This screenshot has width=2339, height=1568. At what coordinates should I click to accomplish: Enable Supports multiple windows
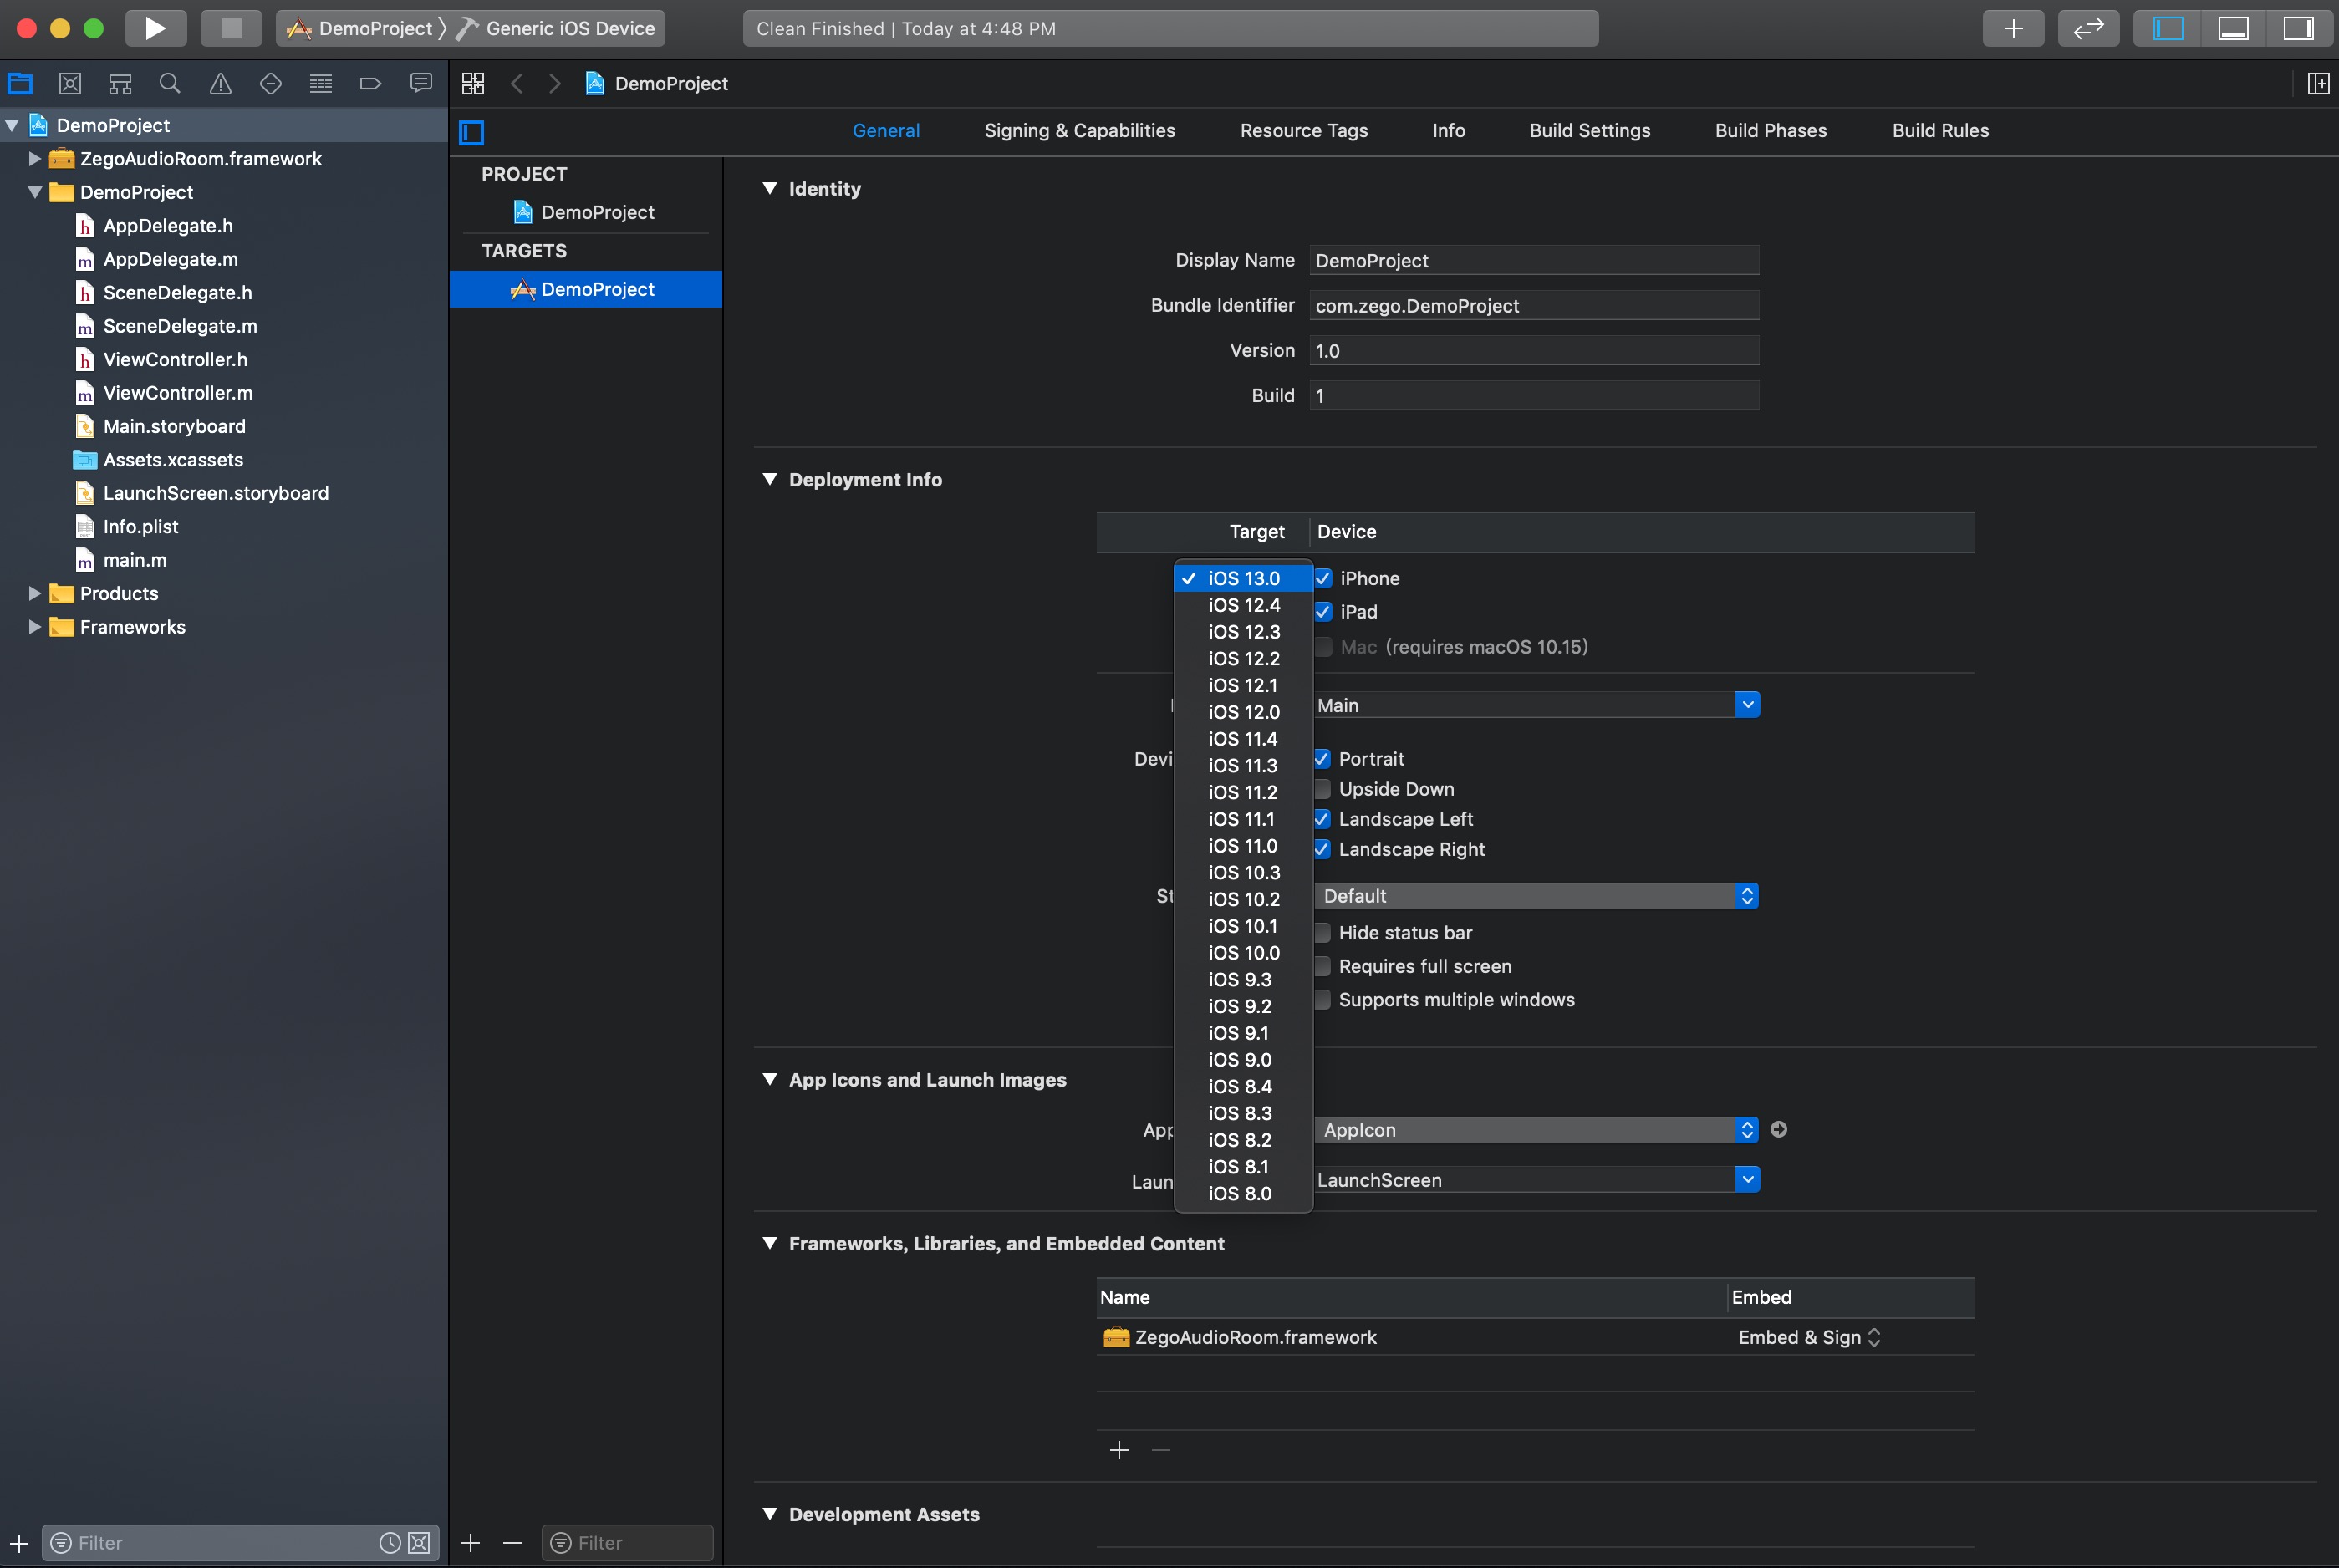1322,999
